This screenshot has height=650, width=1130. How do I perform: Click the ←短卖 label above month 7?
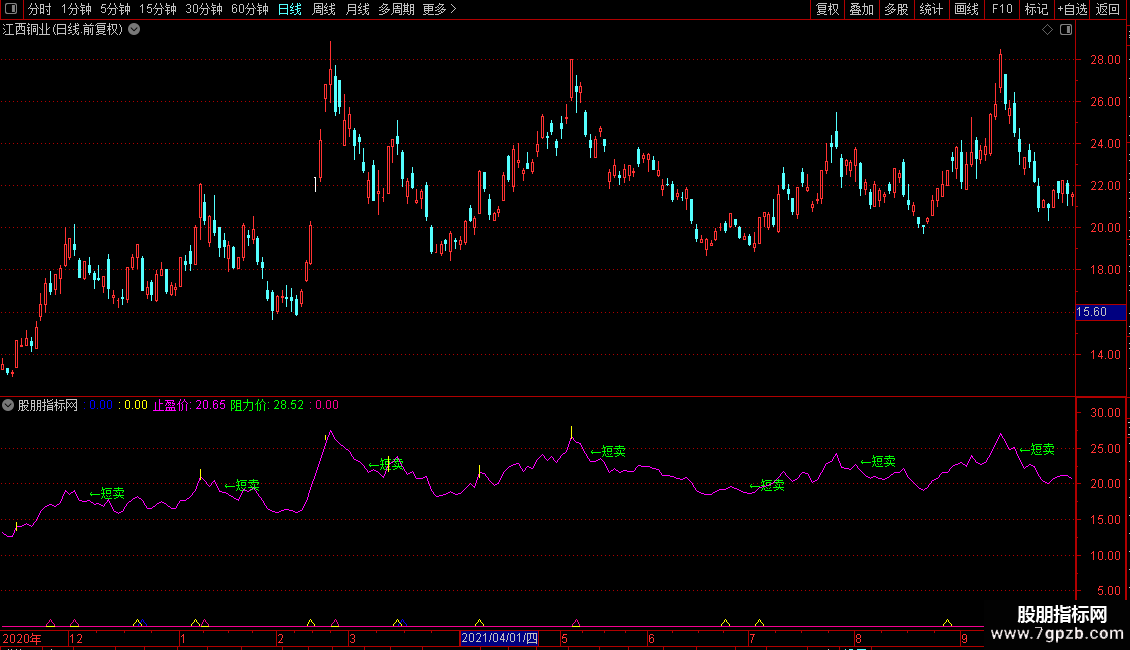coord(767,486)
